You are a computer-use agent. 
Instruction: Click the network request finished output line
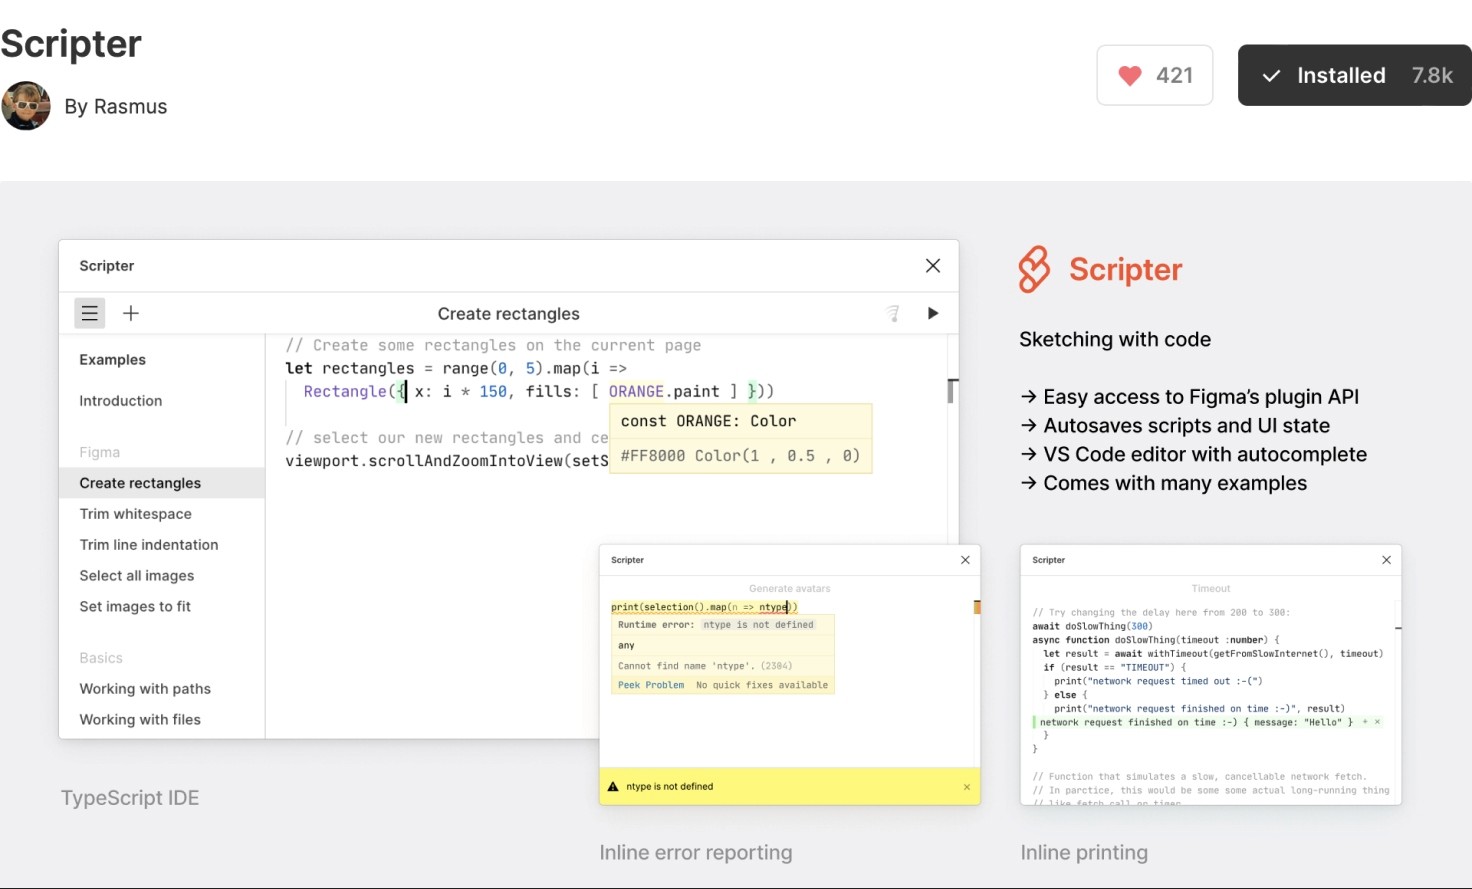pyautogui.click(x=1210, y=722)
